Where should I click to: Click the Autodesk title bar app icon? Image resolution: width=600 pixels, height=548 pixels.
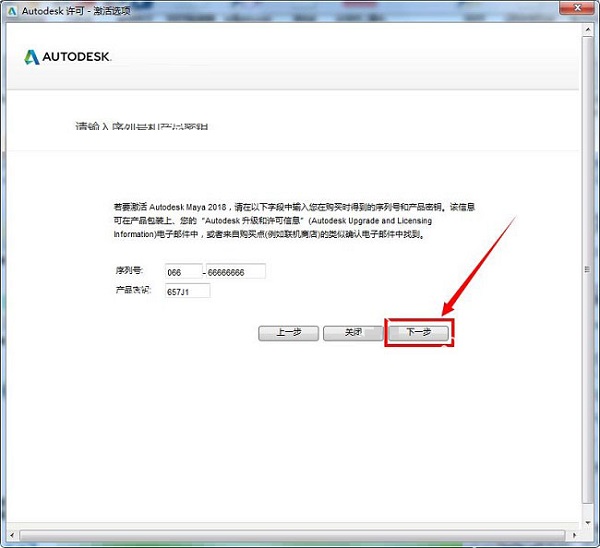click(x=12, y=11)
